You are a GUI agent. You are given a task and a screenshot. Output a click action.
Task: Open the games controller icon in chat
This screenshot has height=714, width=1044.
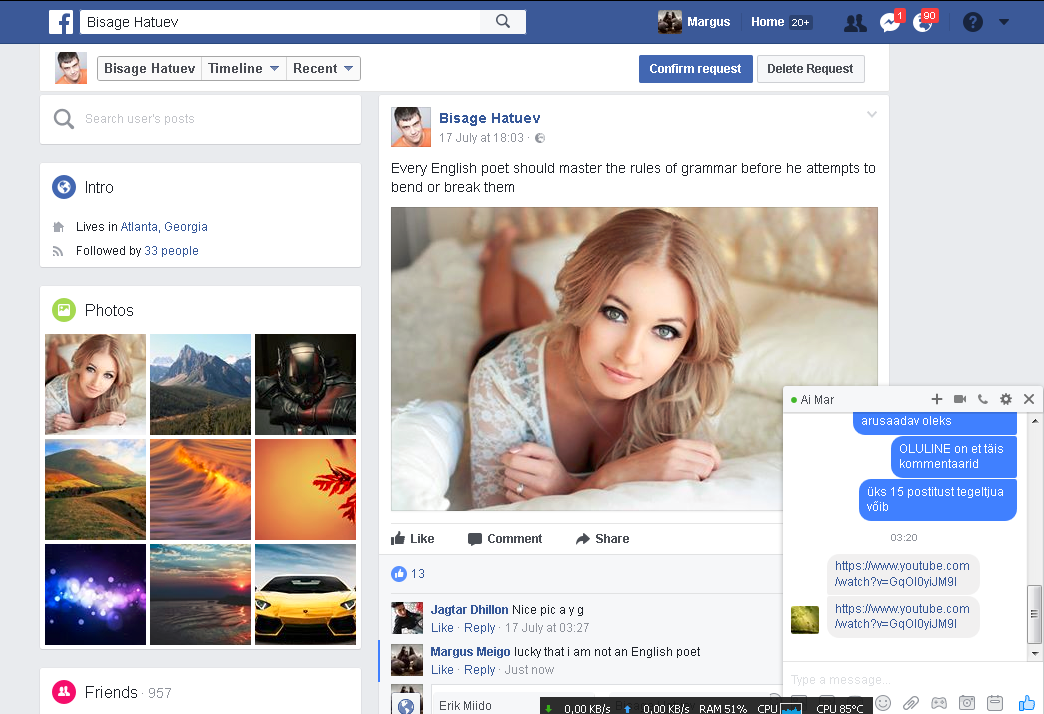[939, 703]
